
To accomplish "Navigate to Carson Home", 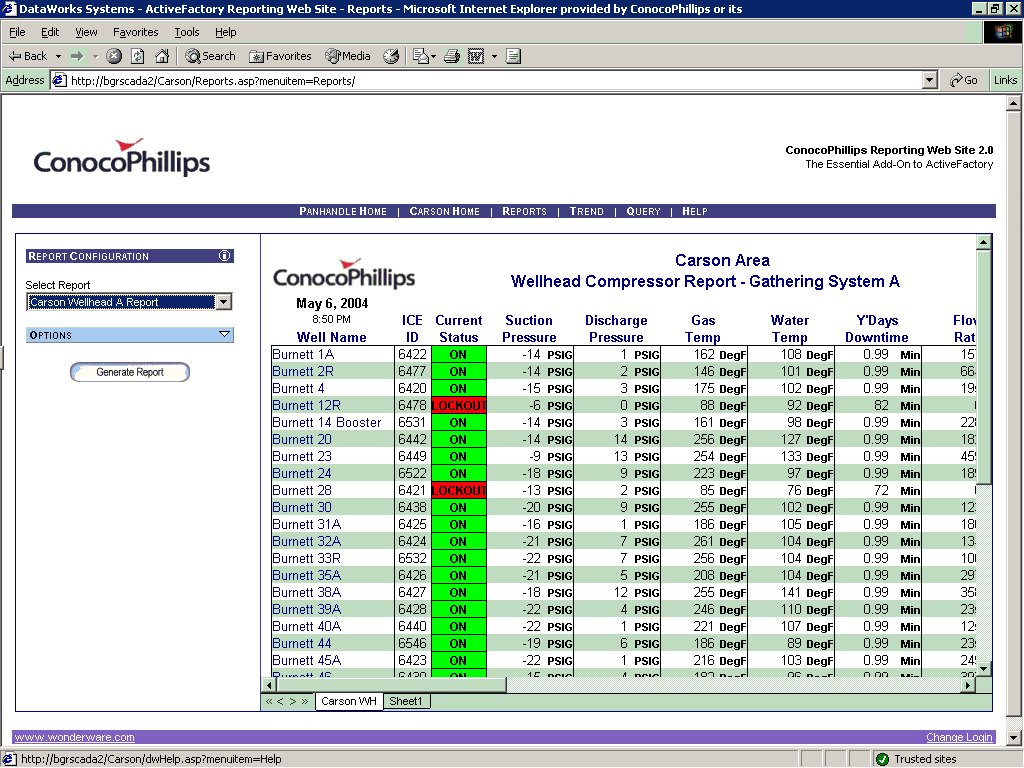I will pyautogui.click(x=445, y=212).
